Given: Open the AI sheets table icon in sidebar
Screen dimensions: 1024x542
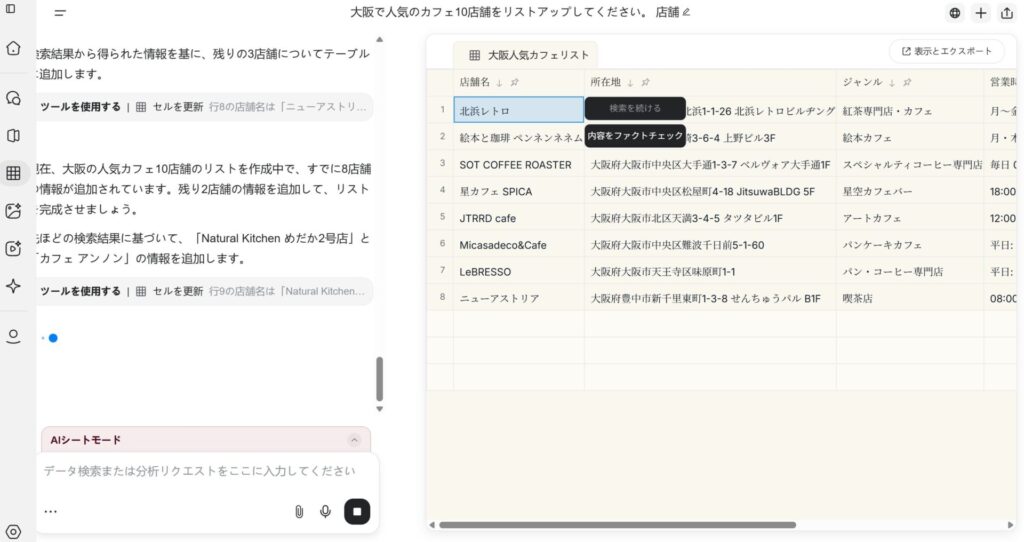Looking at the screenshot, I should pyautogui.click(x=13, y=173).
